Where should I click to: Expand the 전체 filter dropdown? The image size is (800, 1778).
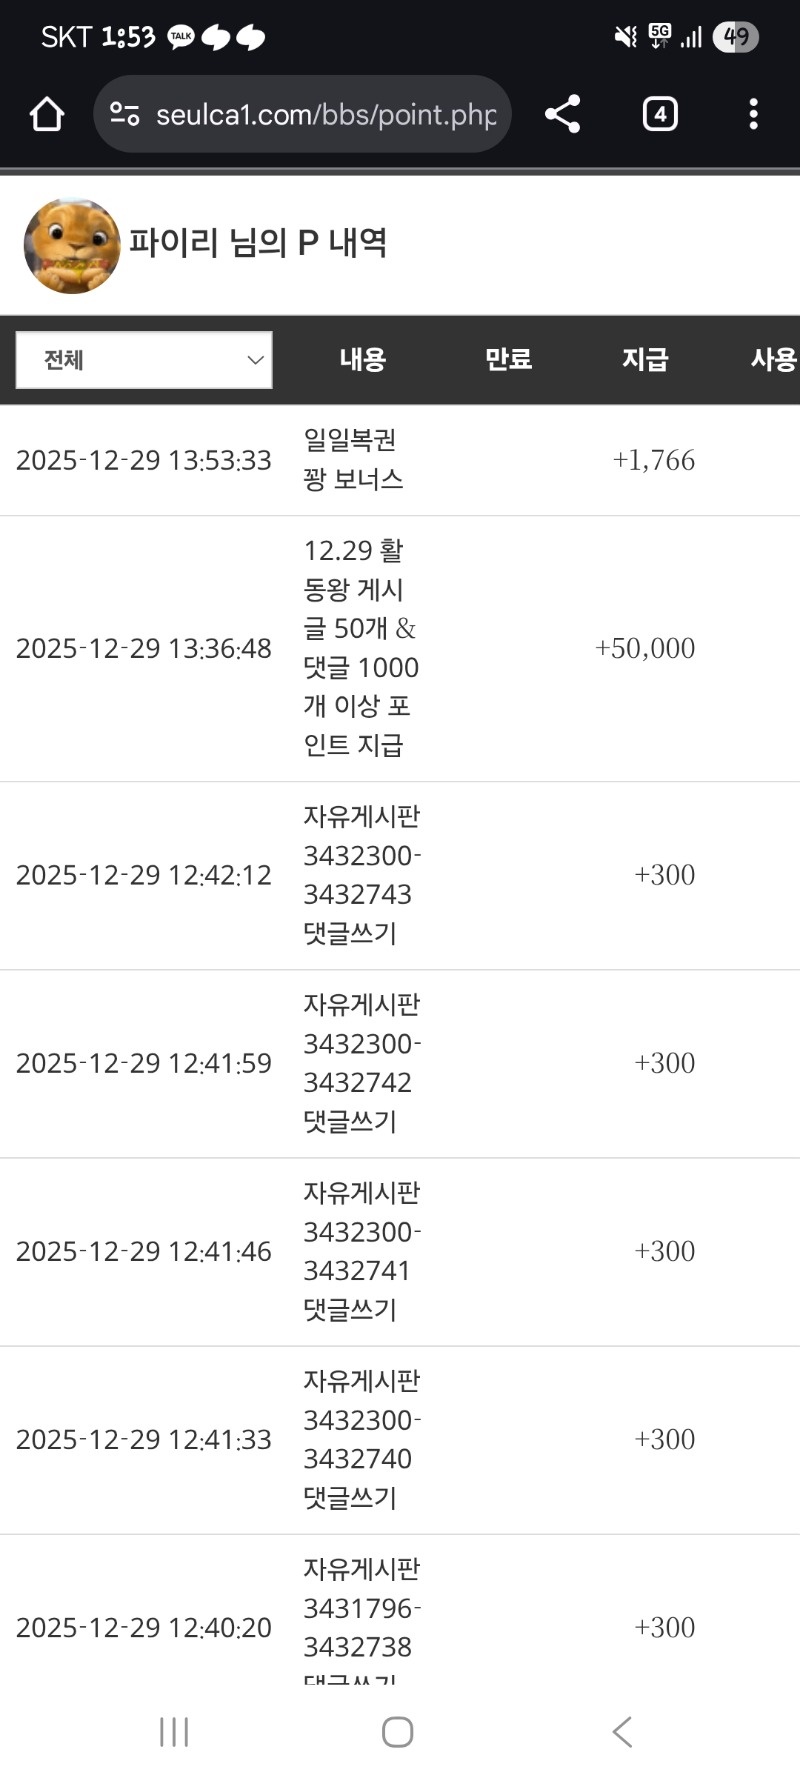click(x=144, y=360)
